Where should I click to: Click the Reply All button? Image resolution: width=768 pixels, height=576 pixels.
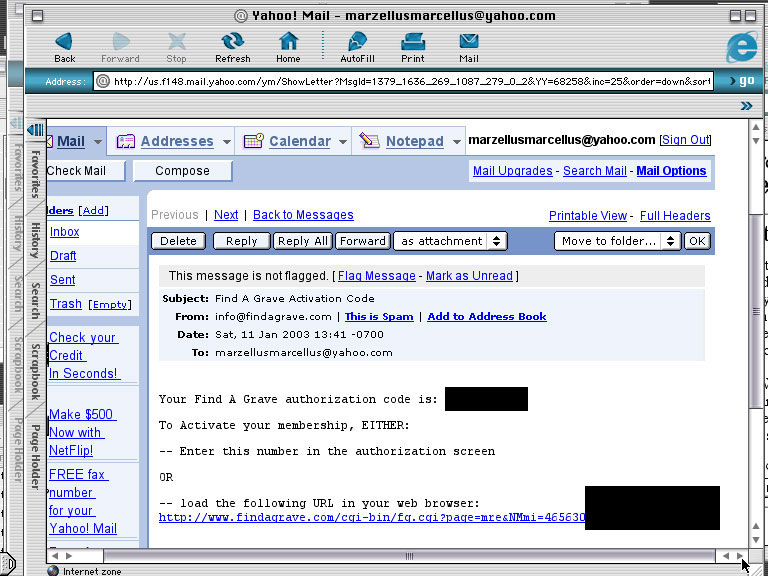pos(302,241)
